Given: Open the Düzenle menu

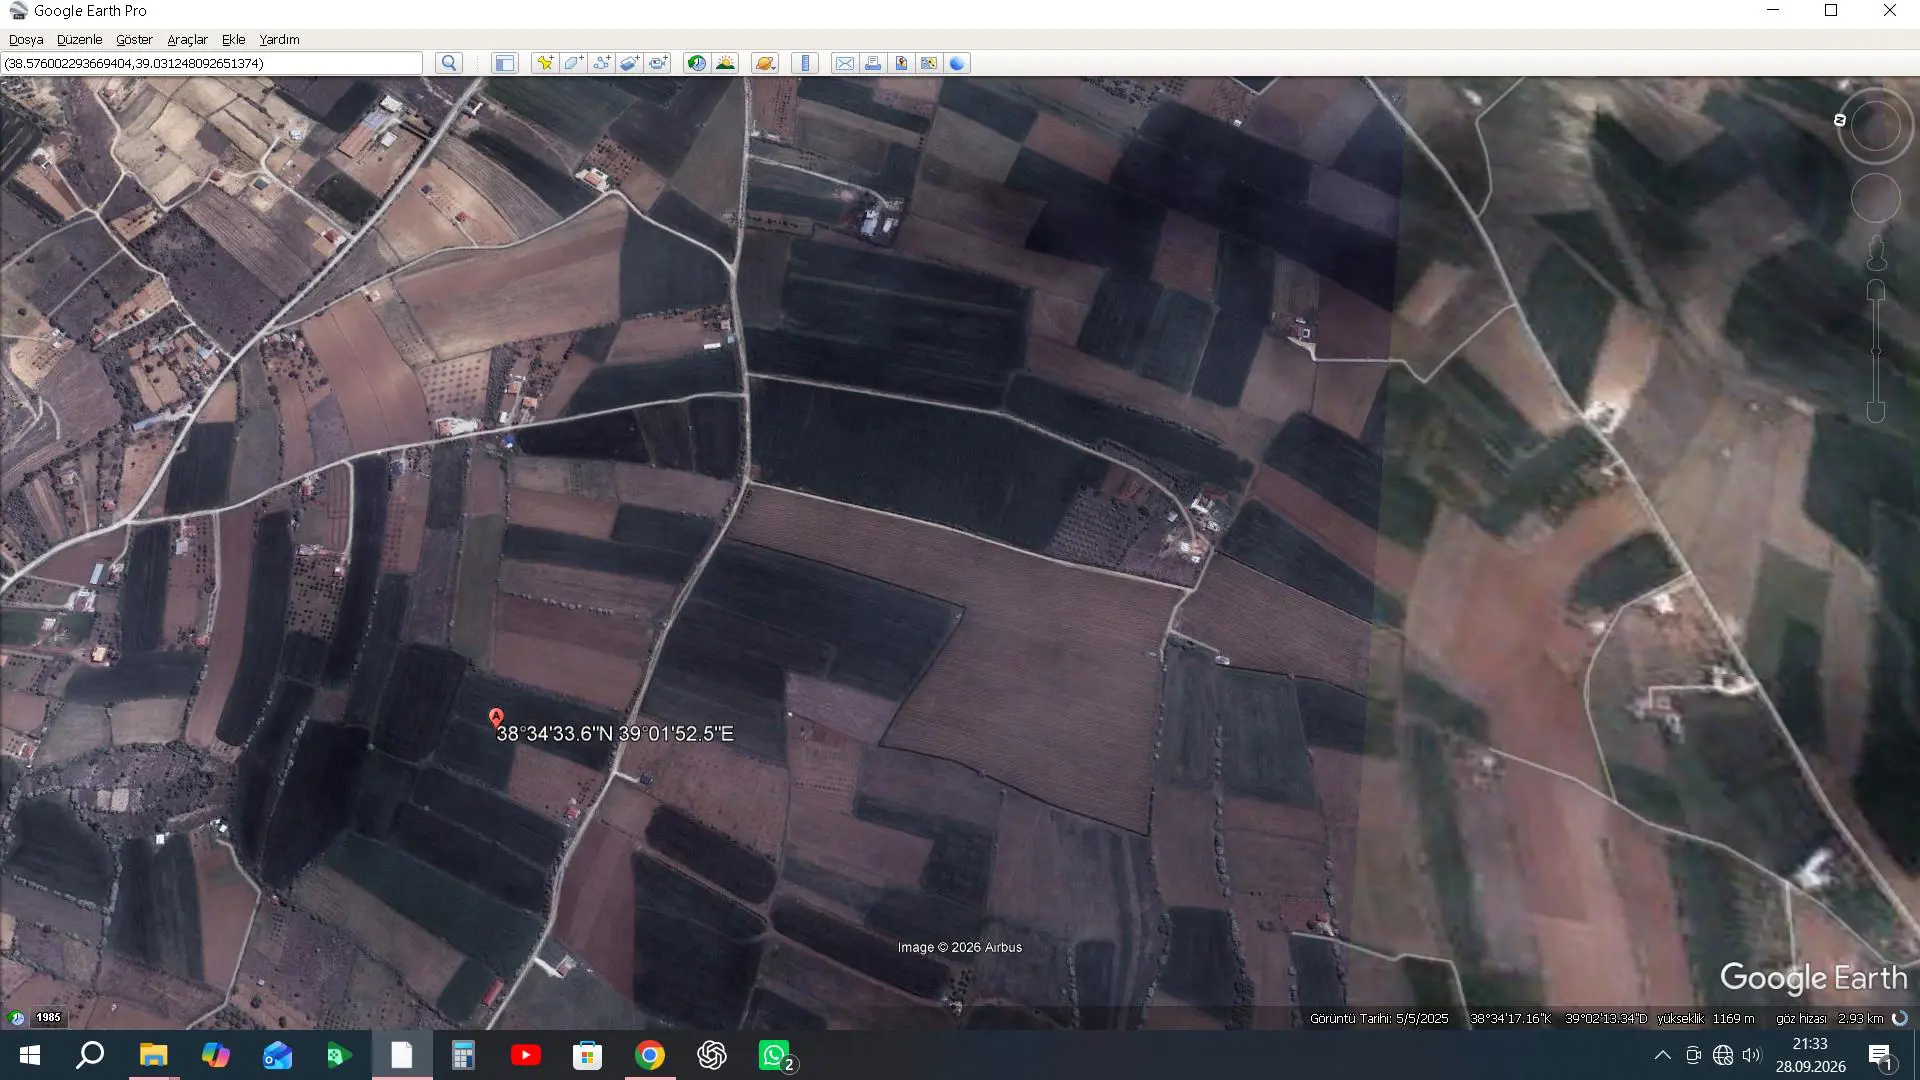Looking at the screenshot, I should coord(79,39).
